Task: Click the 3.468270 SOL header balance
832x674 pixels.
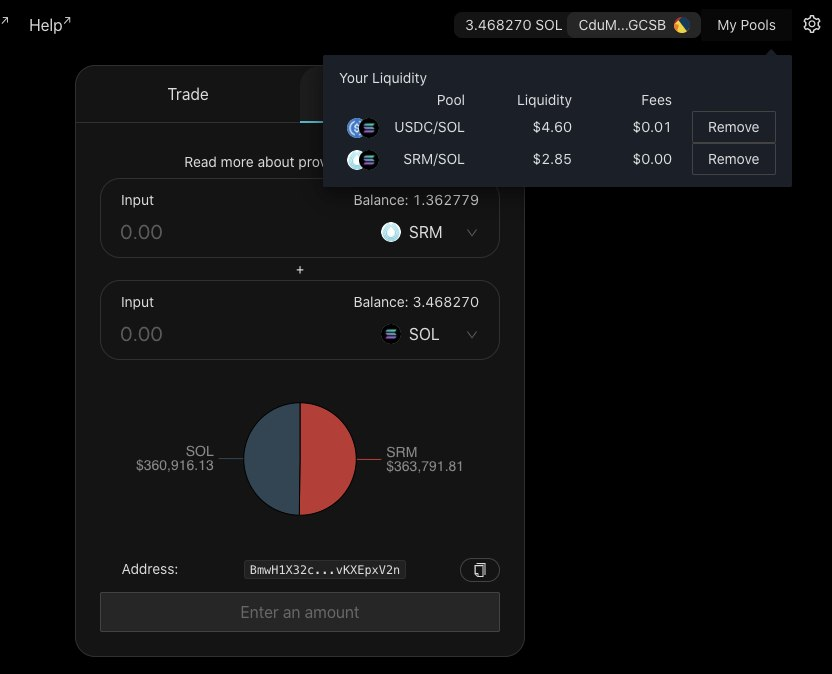Action: click(513, 25)
